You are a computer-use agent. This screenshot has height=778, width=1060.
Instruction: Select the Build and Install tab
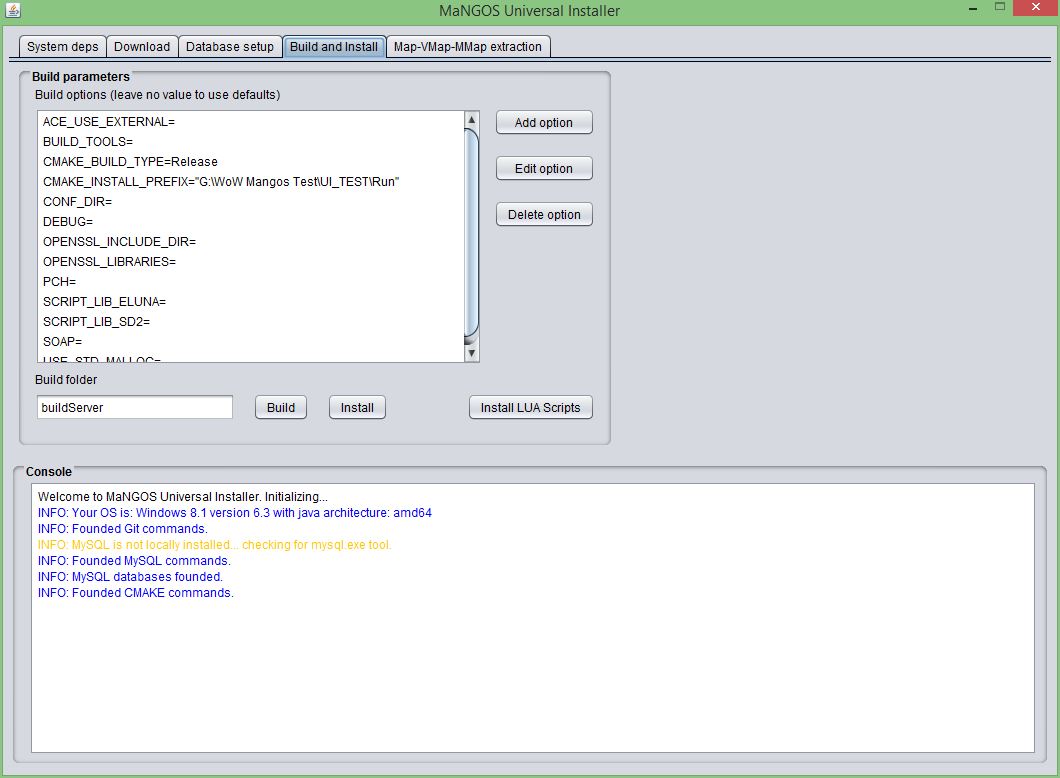(x=334, y=47)
